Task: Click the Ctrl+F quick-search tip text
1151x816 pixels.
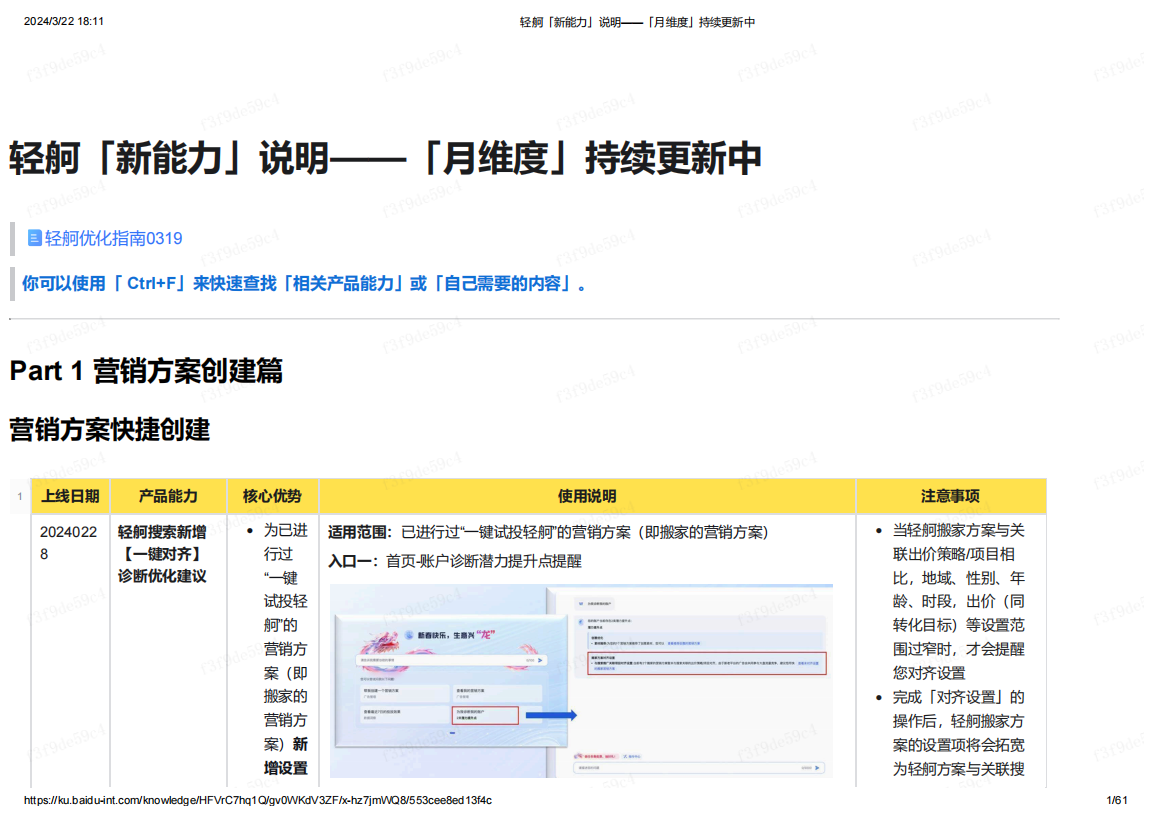Action: 304,284
